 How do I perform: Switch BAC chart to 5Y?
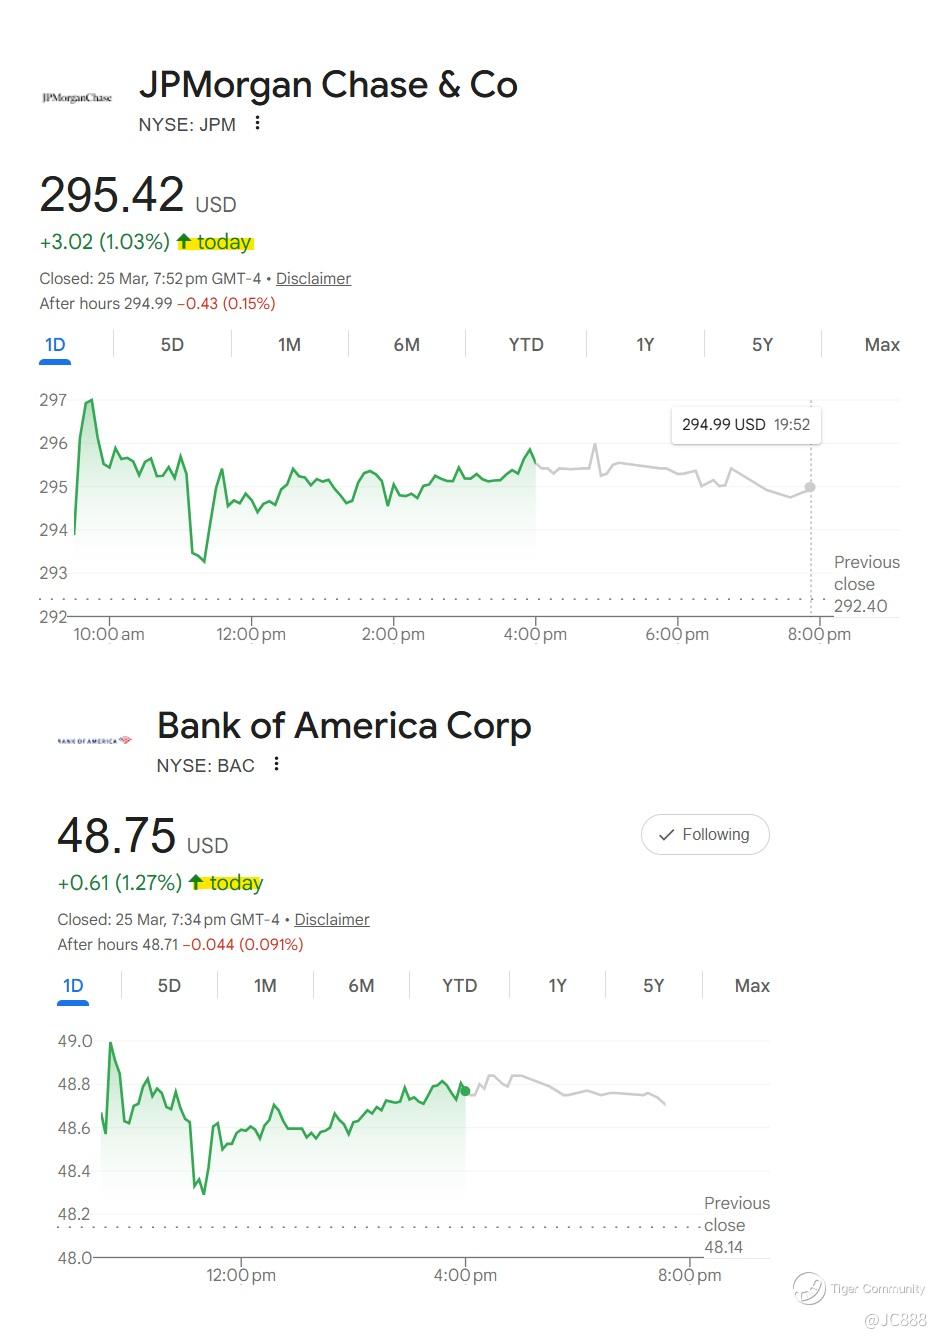click(x=653, y=986)
